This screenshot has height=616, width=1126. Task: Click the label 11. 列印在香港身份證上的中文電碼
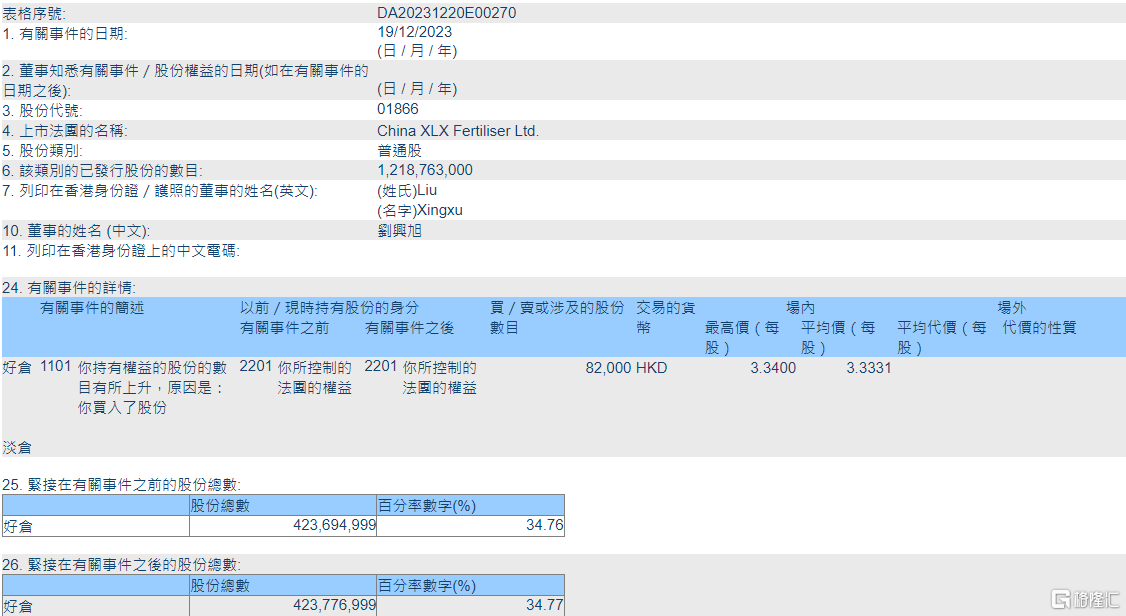coord(121,251)
